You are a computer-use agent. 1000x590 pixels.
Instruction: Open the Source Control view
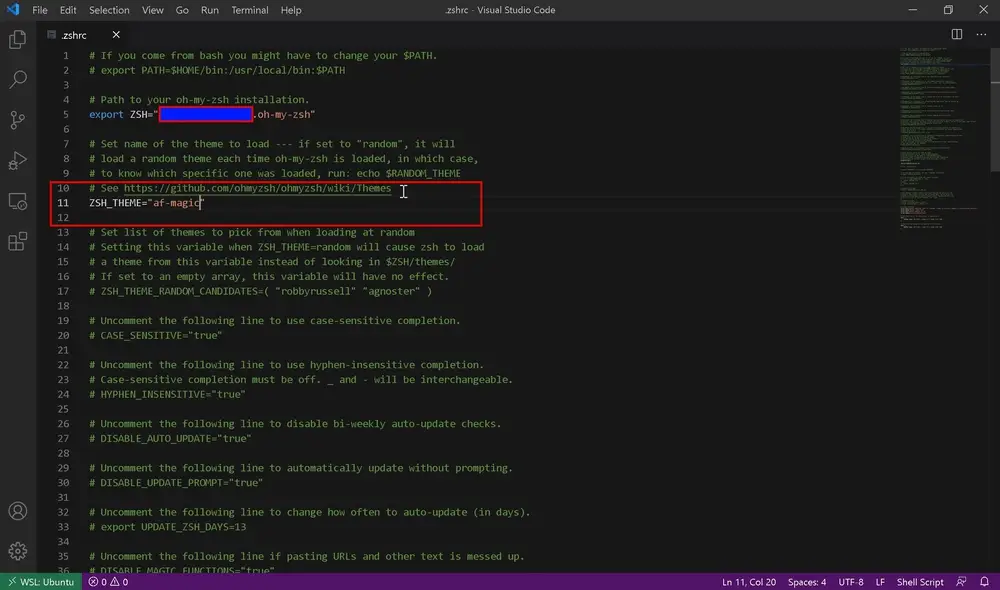[x=18, y=120]
